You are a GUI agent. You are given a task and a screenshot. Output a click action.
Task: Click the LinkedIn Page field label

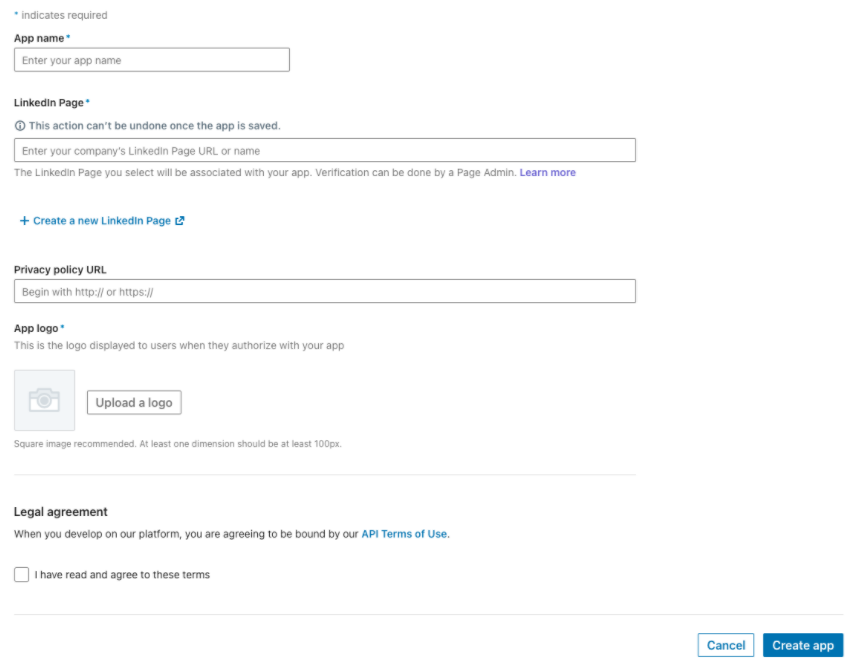49,103
